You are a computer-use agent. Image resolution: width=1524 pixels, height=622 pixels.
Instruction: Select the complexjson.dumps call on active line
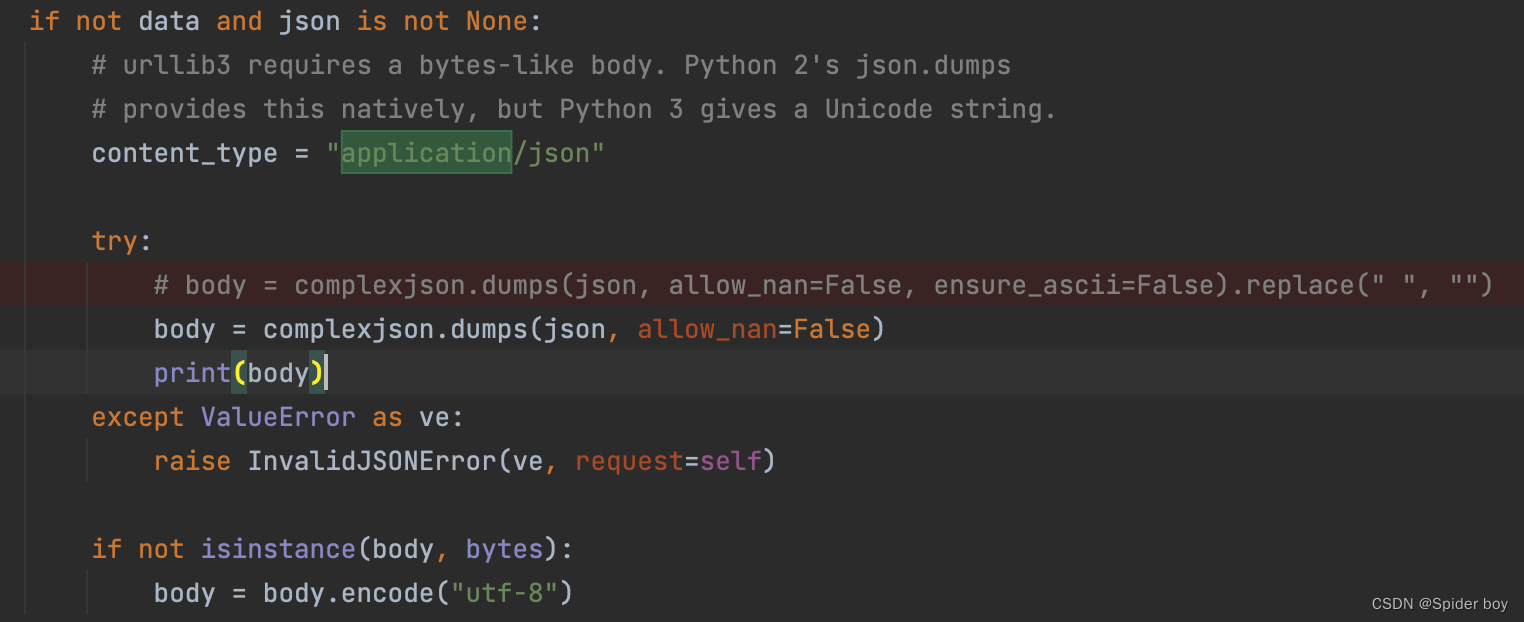(574, 329)
